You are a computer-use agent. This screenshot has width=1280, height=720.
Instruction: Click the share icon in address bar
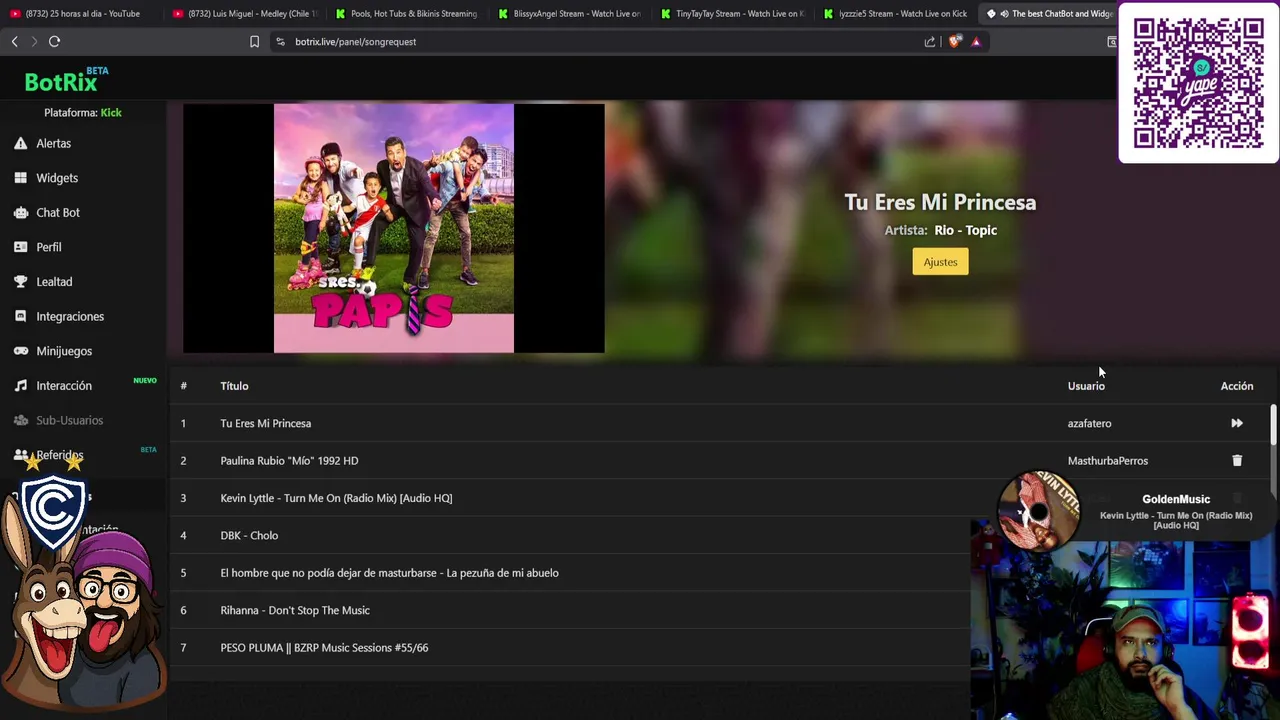coord(930,41)
